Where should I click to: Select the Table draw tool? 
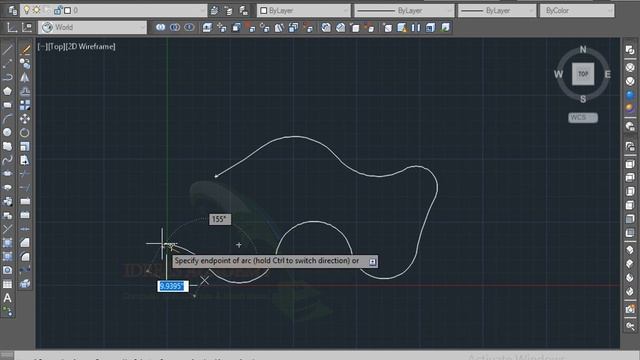point(7,284)
